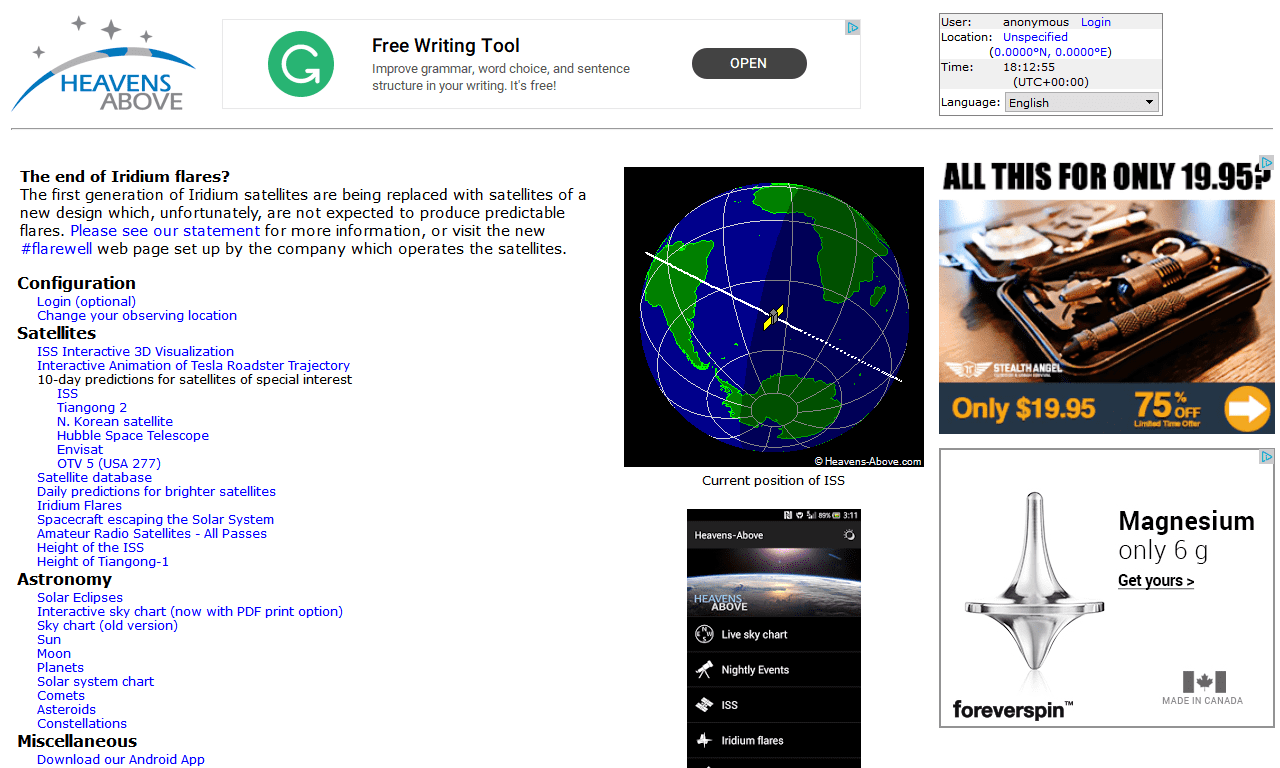Image resolution: width=1280 pixels, height=768 pixels.
Task: Click the Sun link under Astronomy
Action: (x=49, y=639)
